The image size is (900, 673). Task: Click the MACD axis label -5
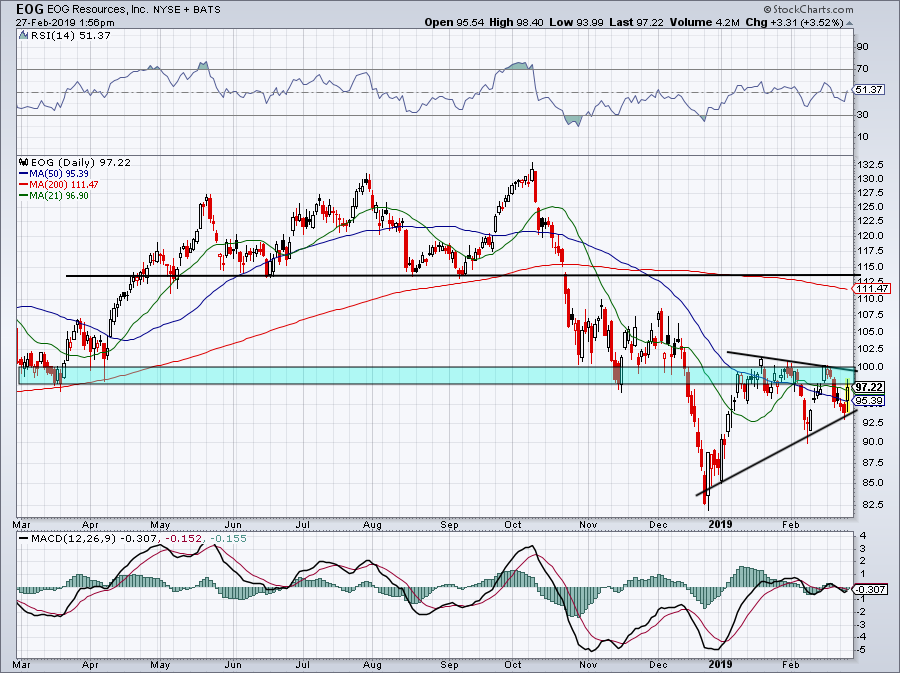[861, 649]
